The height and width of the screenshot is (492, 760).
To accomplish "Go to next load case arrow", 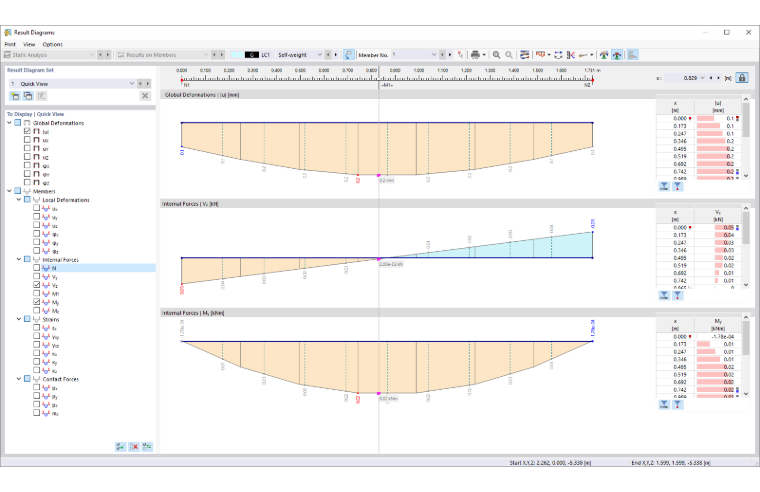I will 335,55.
